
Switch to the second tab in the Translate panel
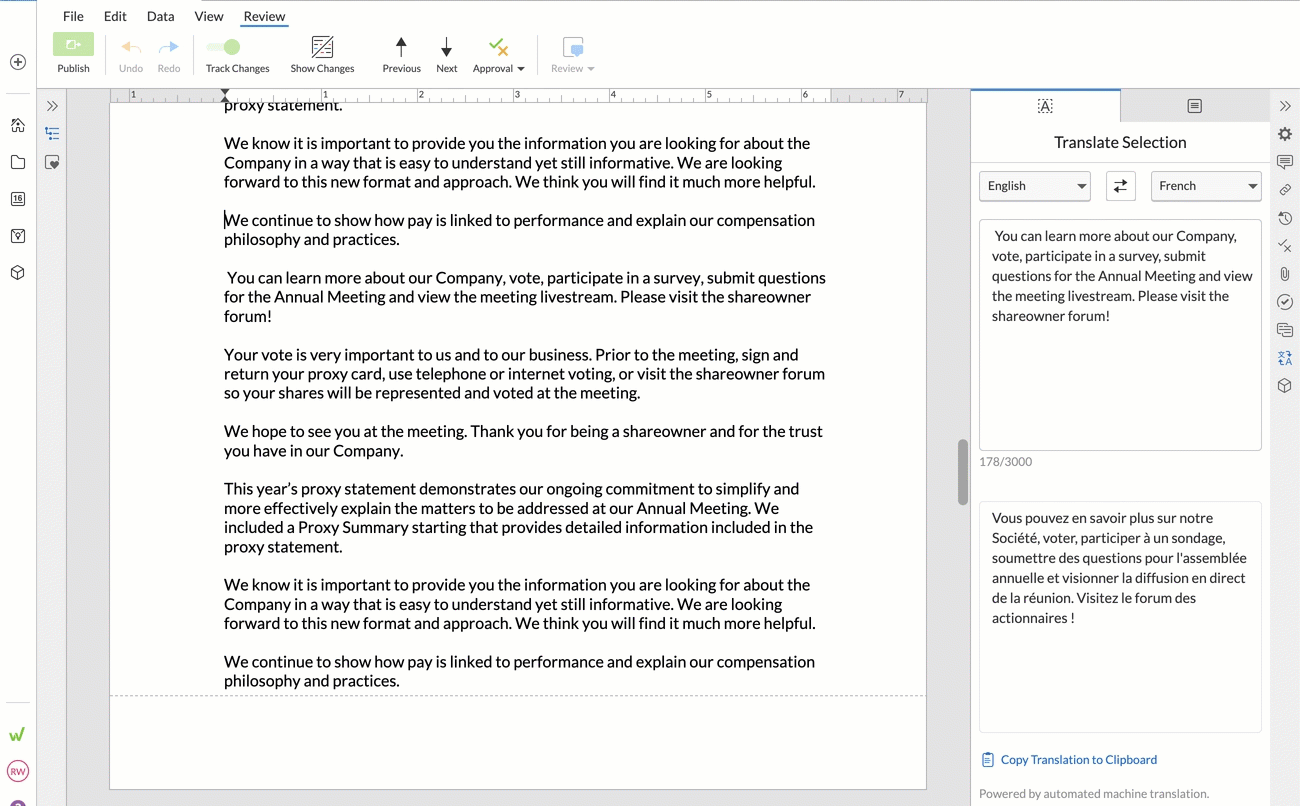coord(1194,105)
